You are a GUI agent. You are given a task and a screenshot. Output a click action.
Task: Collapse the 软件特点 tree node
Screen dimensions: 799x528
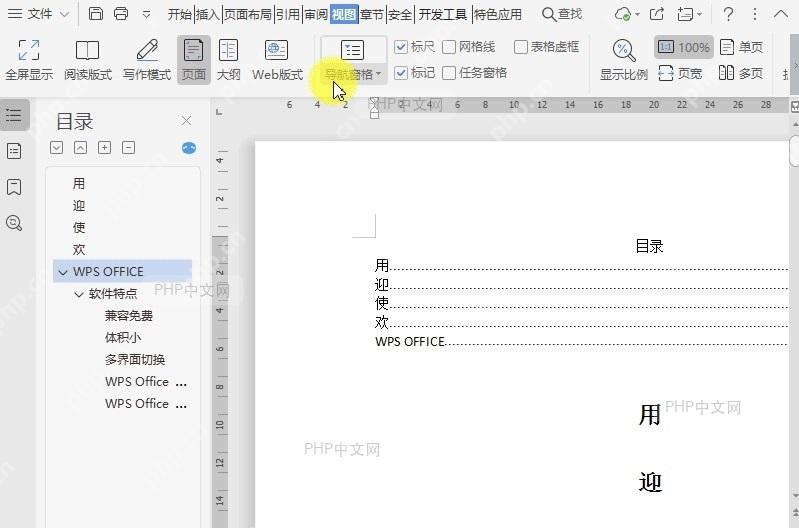tap(79, 294)
